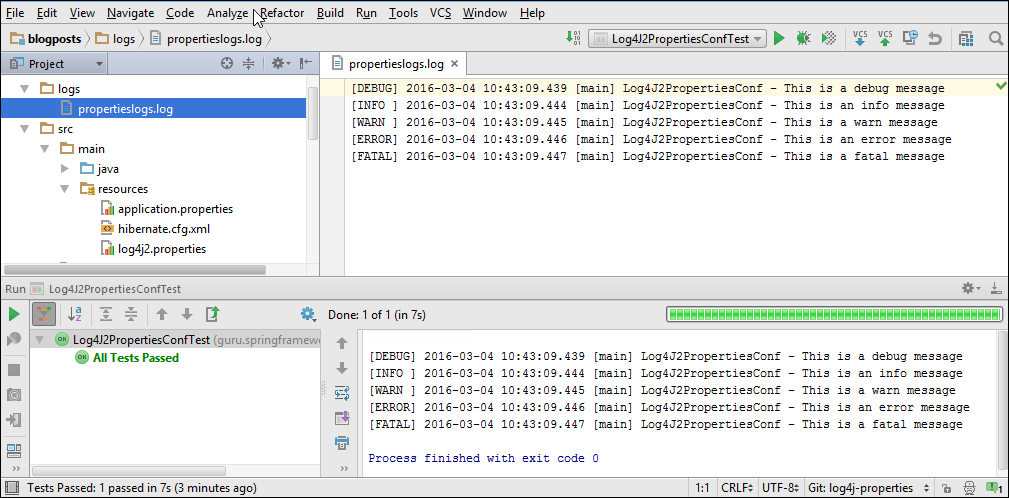The width and height of the screenshot is (1009, 498).
Task: Toggle sort tests alphabetically
Action: tap(75, 314)
